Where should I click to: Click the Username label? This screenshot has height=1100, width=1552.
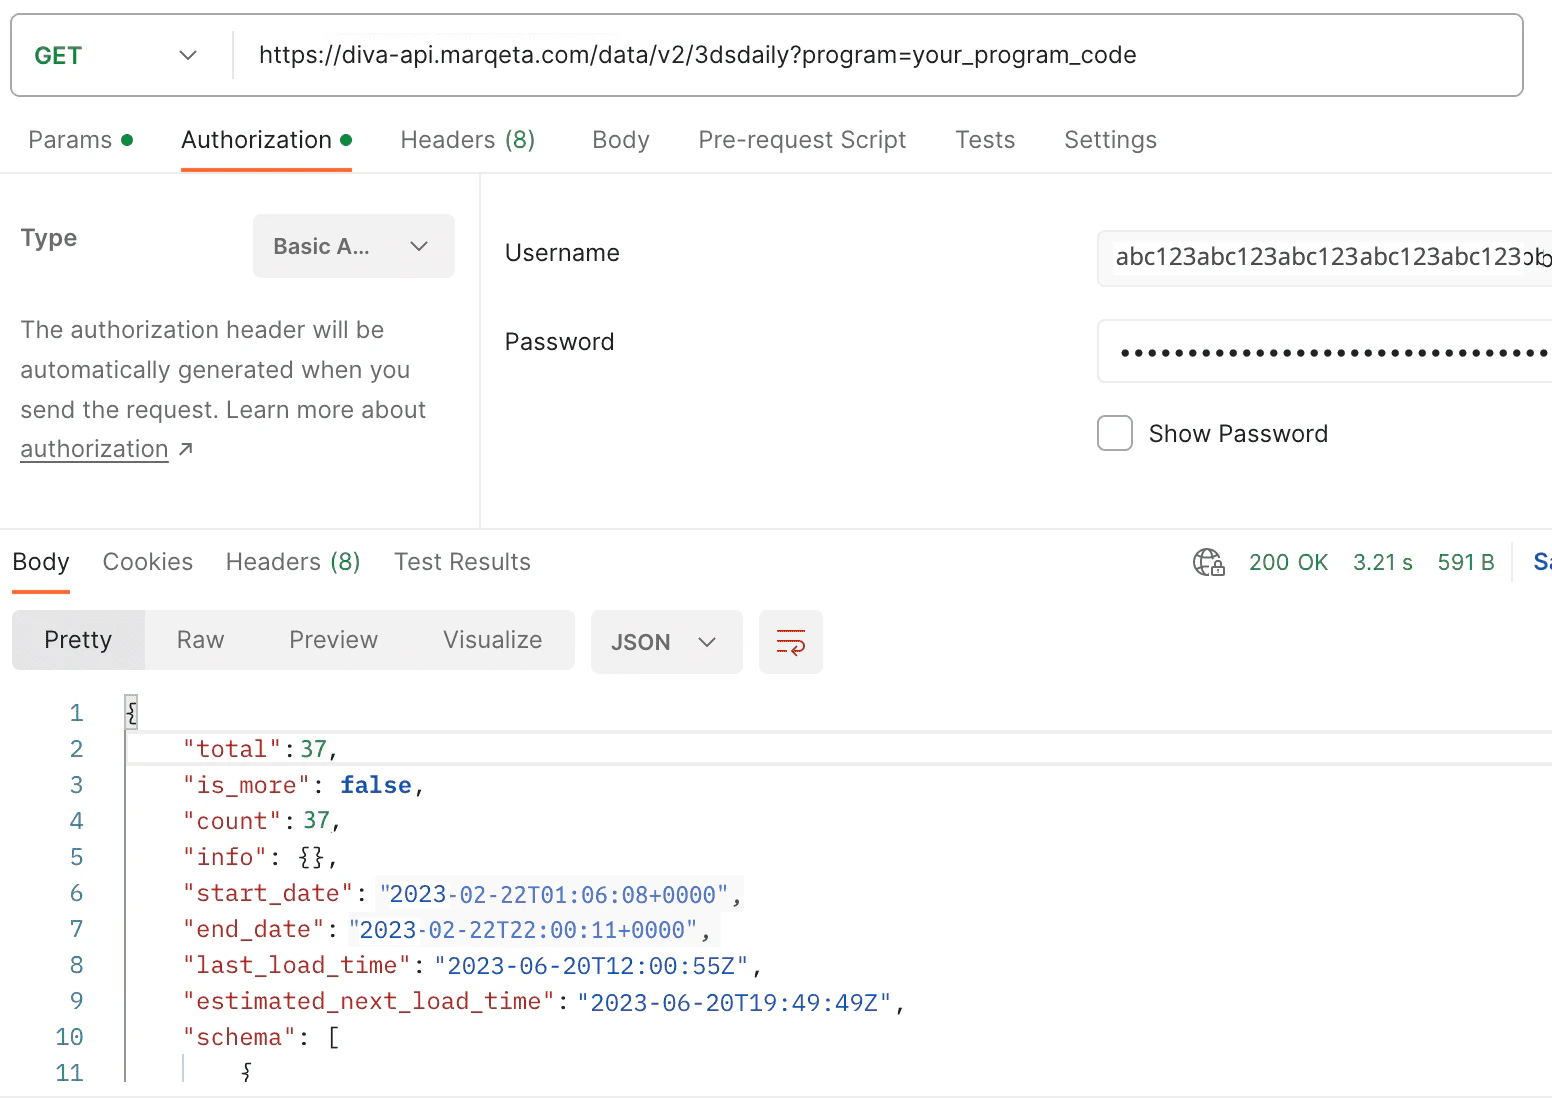562,253
